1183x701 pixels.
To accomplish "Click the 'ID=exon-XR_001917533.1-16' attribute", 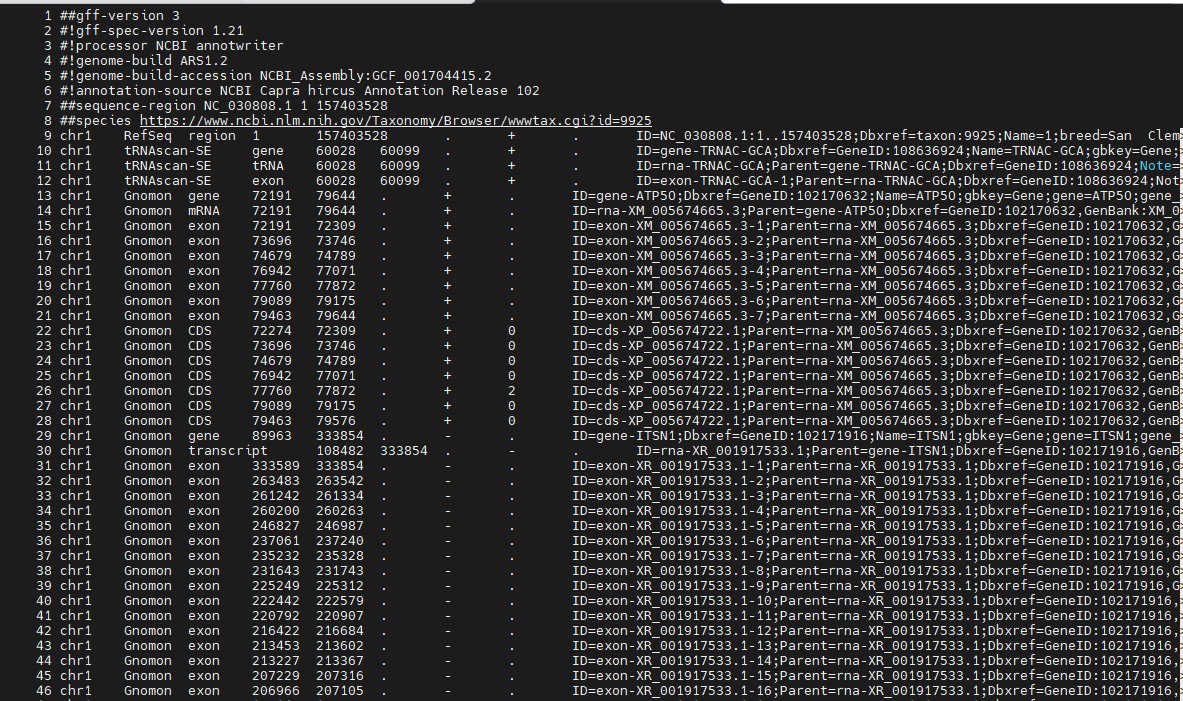I will point(672,691).
